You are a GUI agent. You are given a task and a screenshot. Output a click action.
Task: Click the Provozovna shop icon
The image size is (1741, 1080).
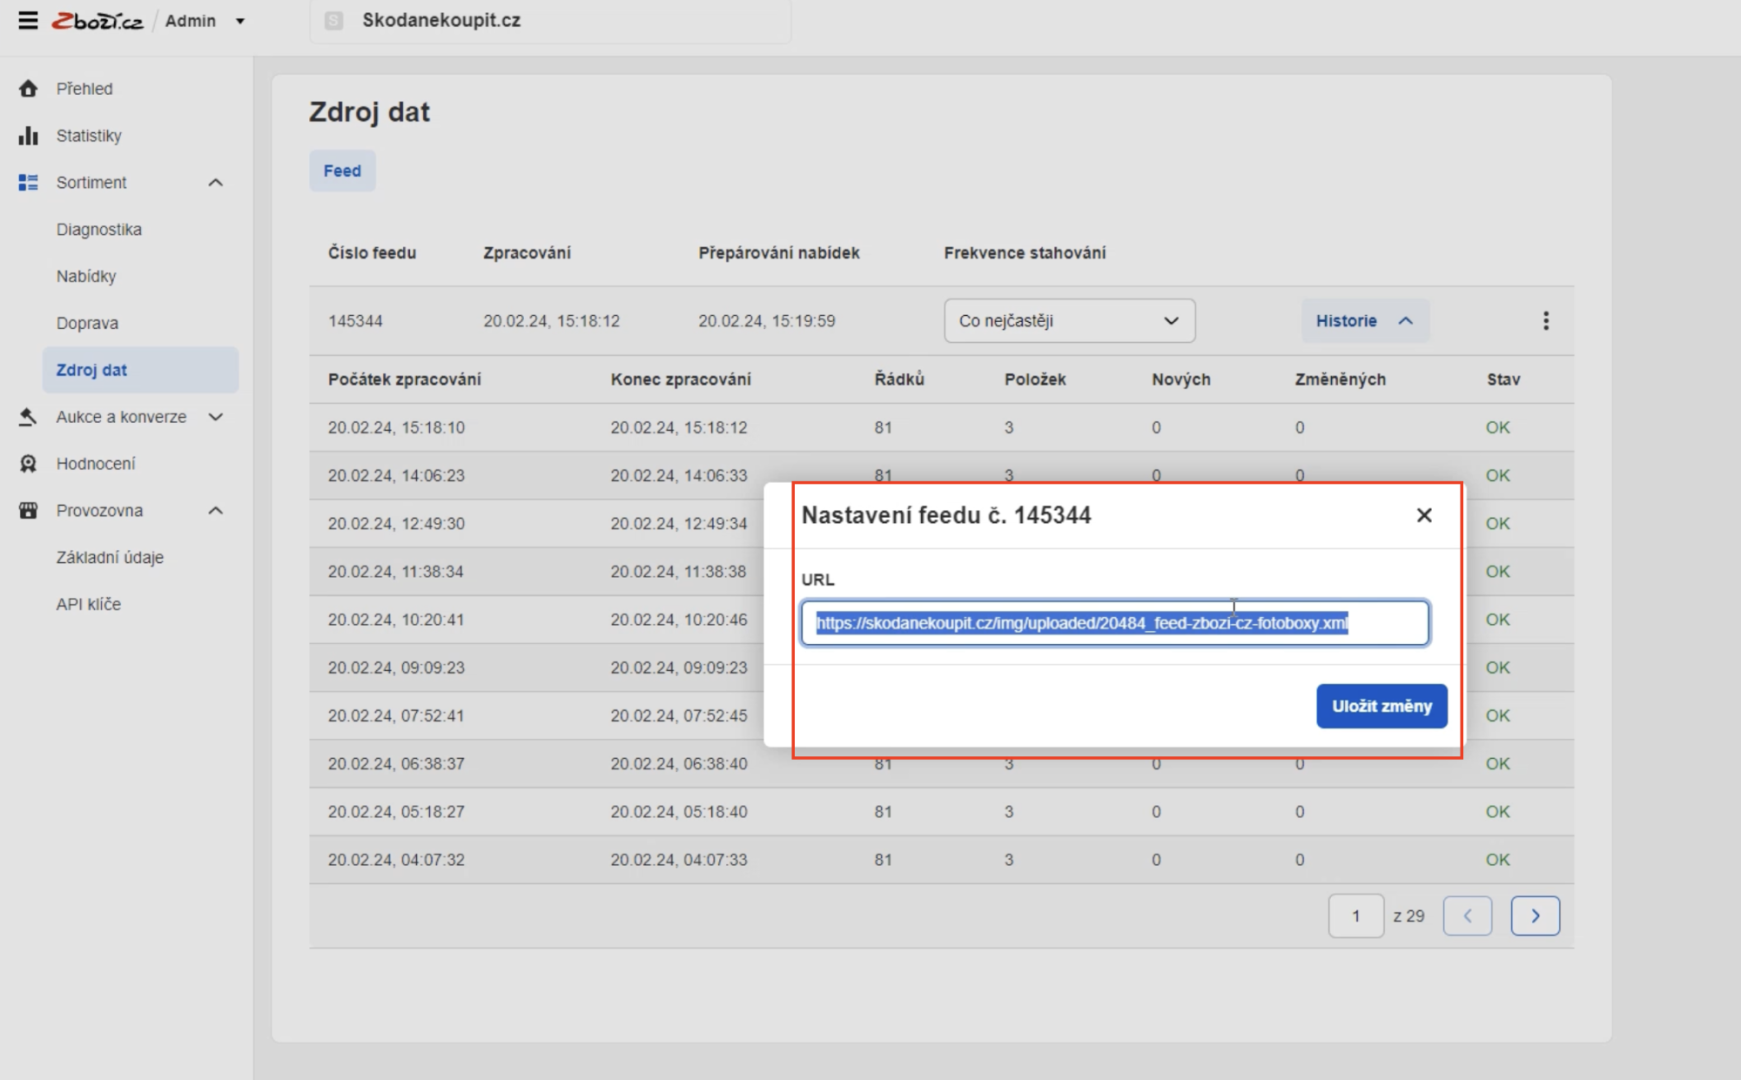[28, 511]
